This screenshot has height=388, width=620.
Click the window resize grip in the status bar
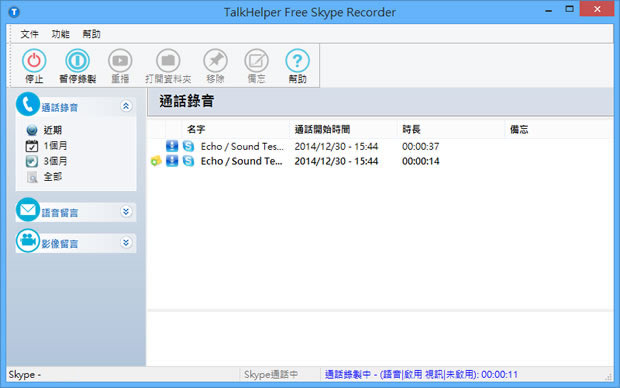[x=609, y=377]
